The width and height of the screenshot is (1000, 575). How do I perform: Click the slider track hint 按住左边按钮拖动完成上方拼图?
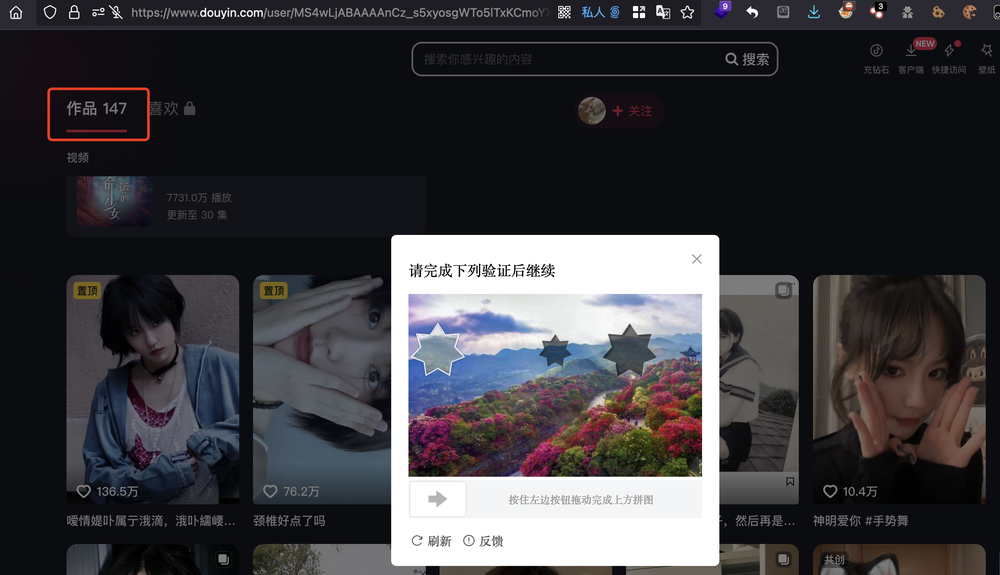[x=580, y=500]
